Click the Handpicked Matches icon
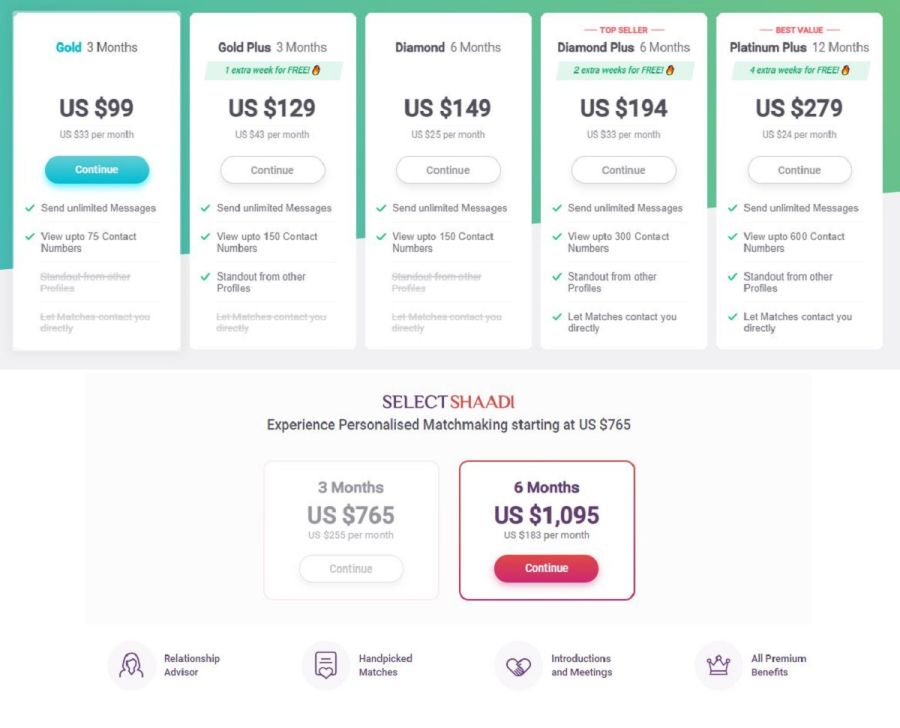The height and width of the screenshot is (728, 900). tap(325, 665)
